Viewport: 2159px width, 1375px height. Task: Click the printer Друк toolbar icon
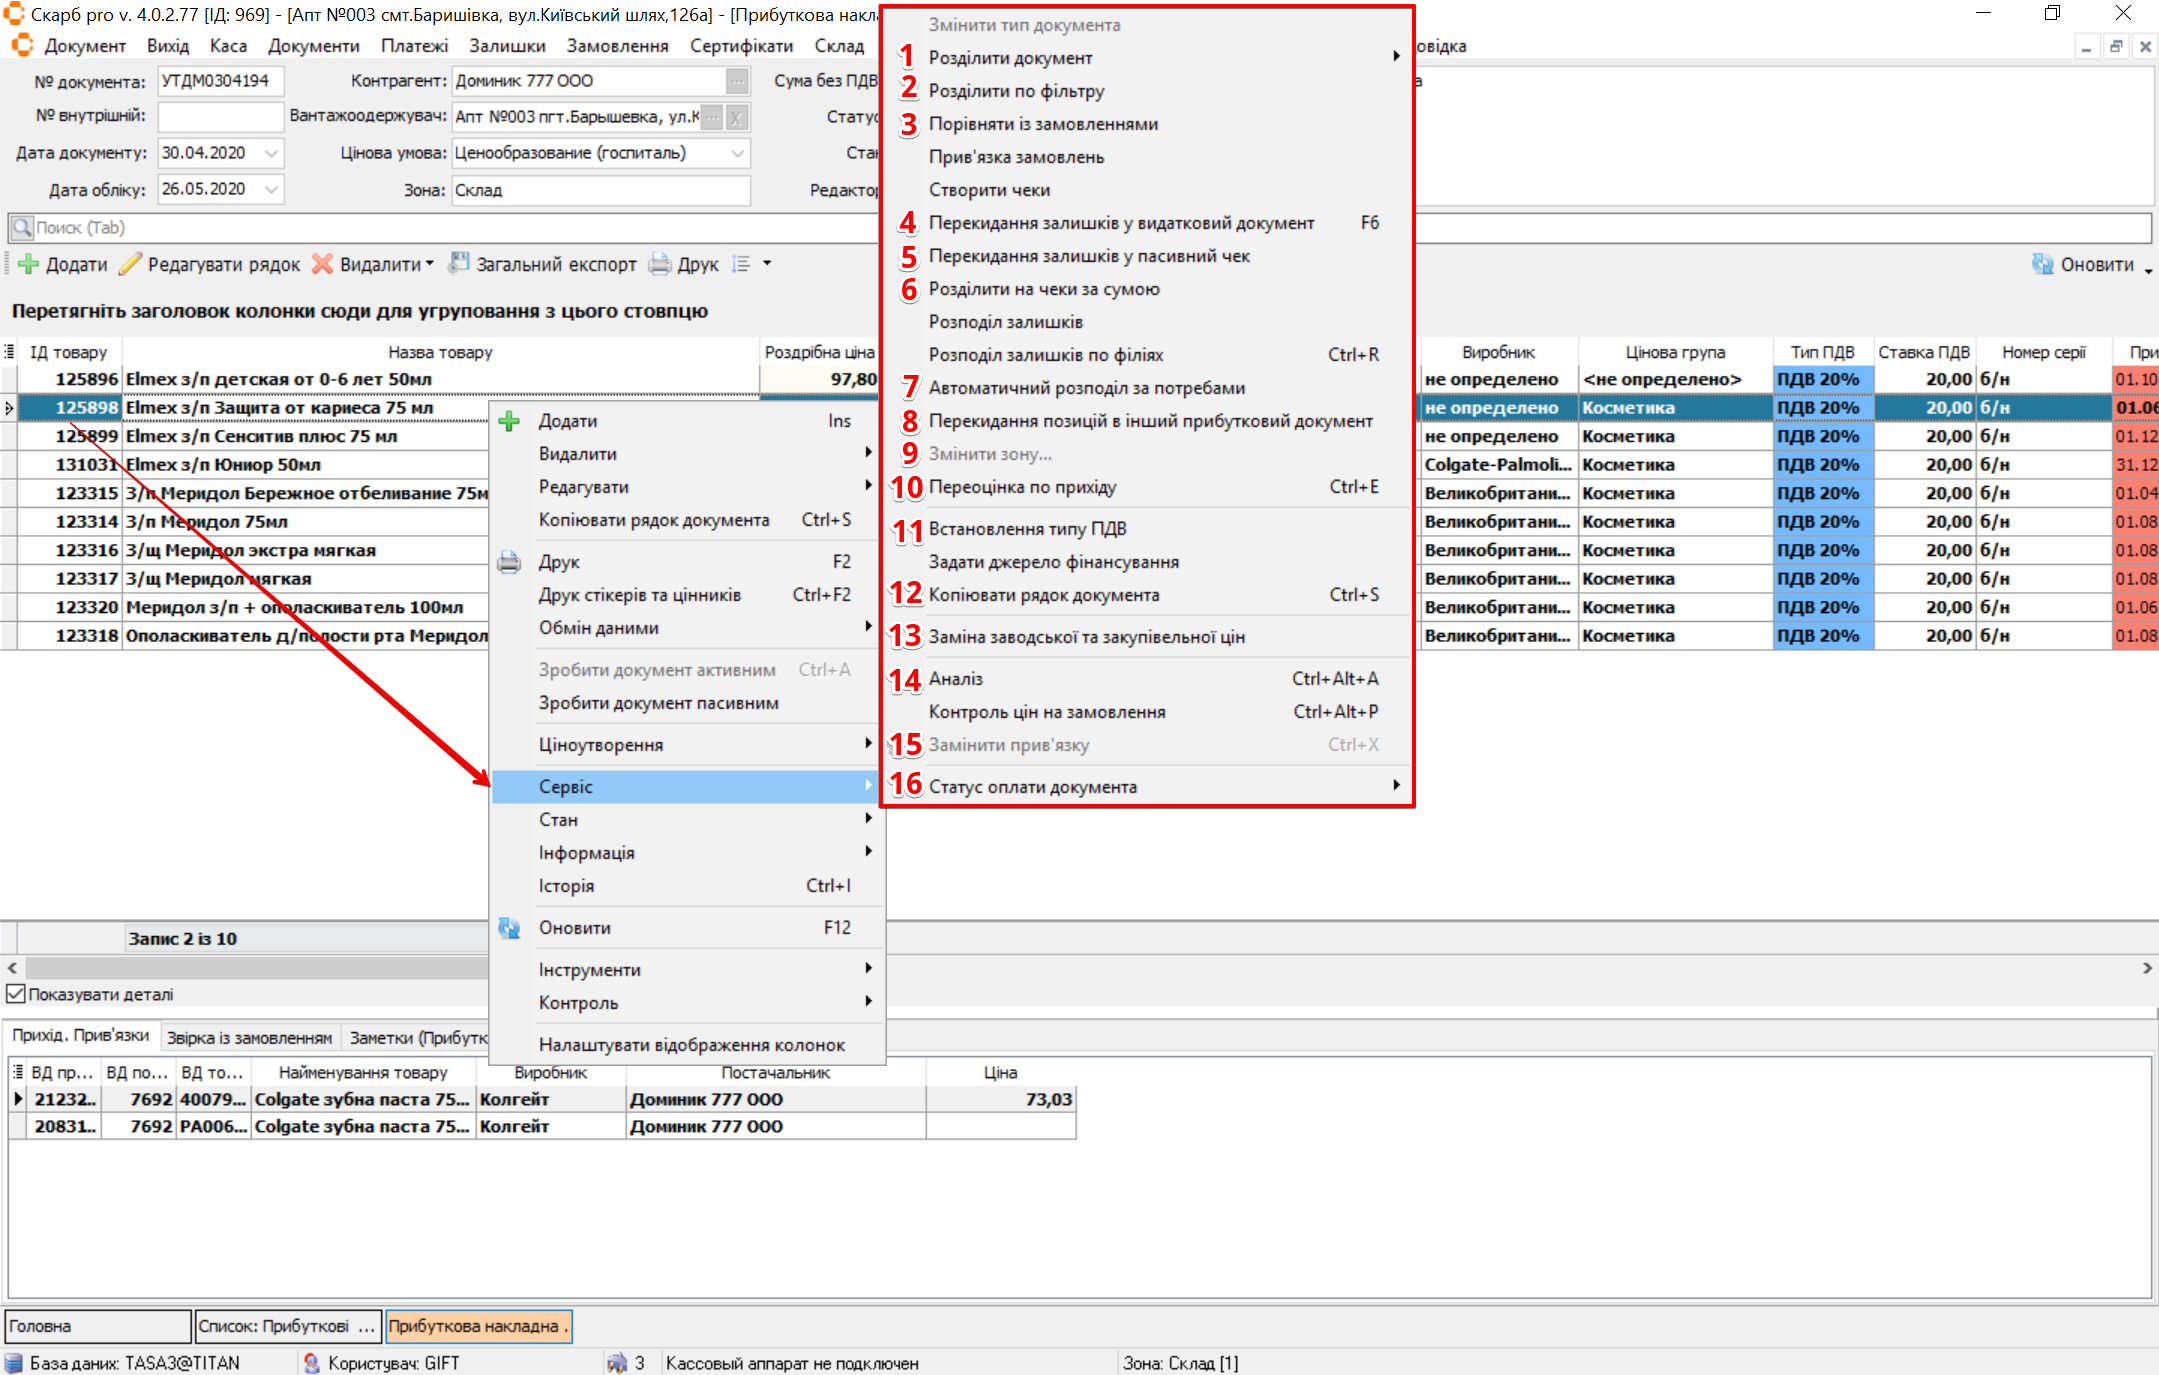coord(660,264)
